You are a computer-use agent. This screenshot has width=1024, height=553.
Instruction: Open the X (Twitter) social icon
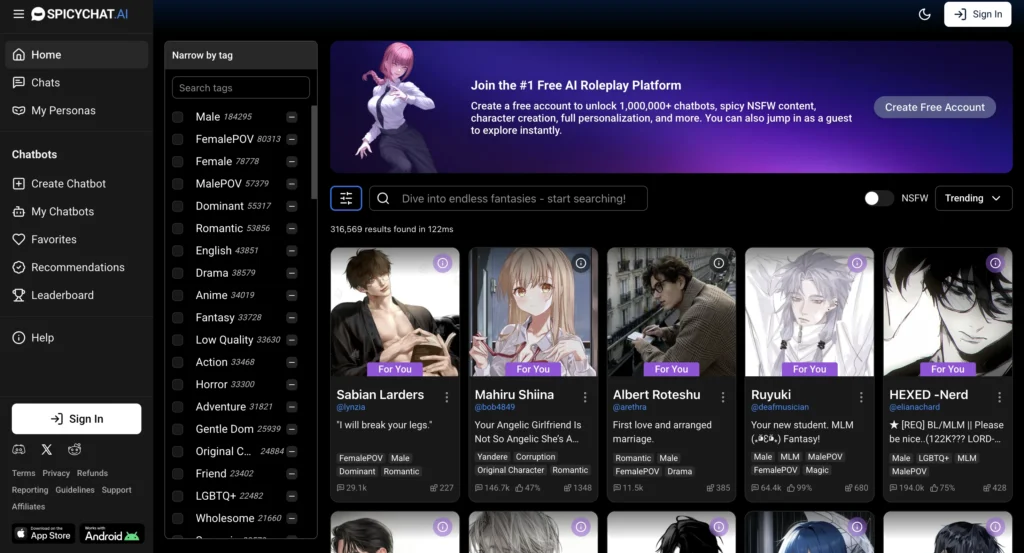point(47,450)
